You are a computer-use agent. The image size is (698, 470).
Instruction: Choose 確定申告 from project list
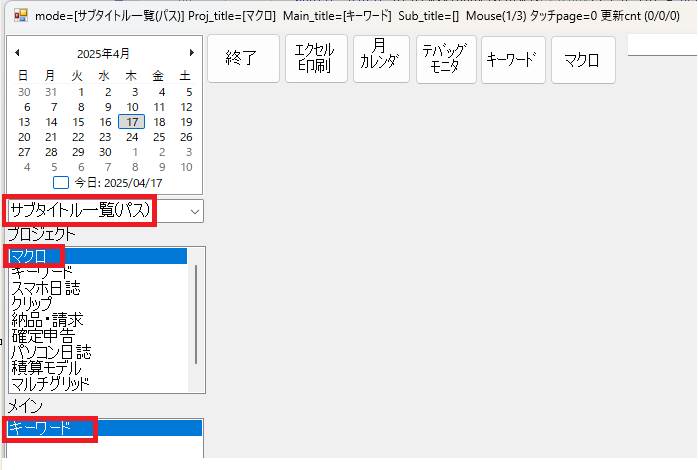[x=42, y=336]
